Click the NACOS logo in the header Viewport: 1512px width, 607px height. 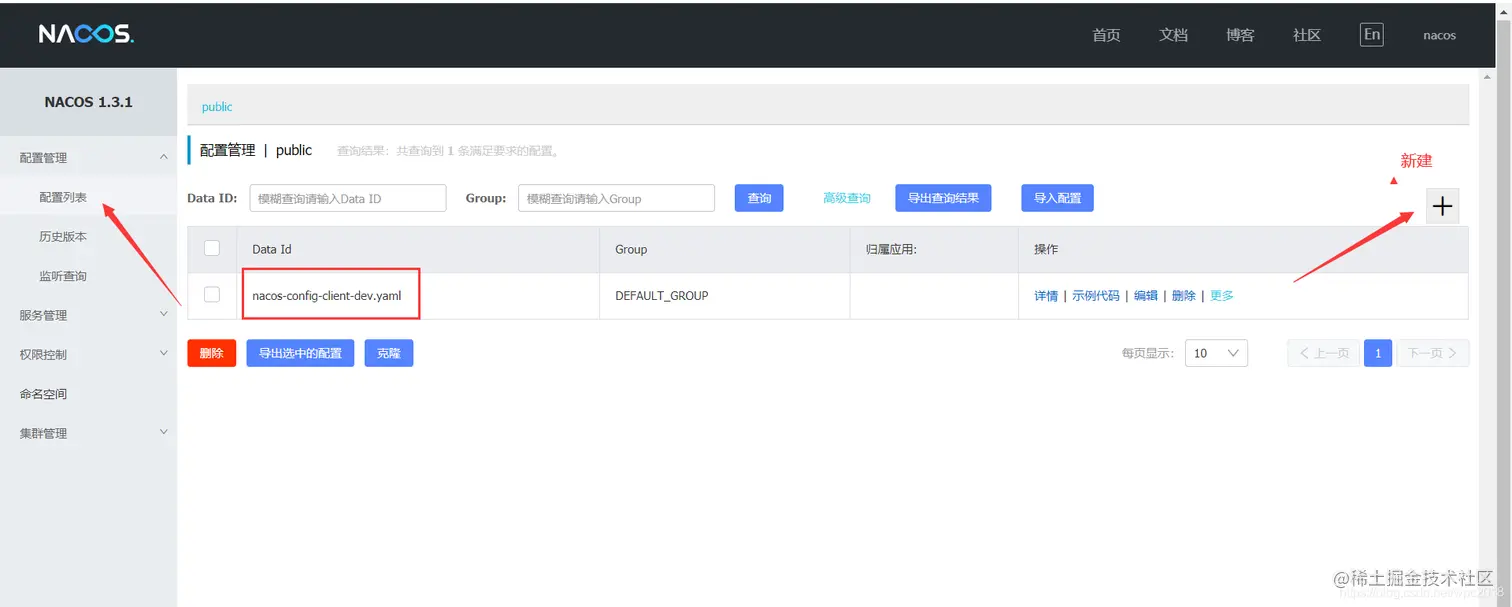[x=86, y=34]
